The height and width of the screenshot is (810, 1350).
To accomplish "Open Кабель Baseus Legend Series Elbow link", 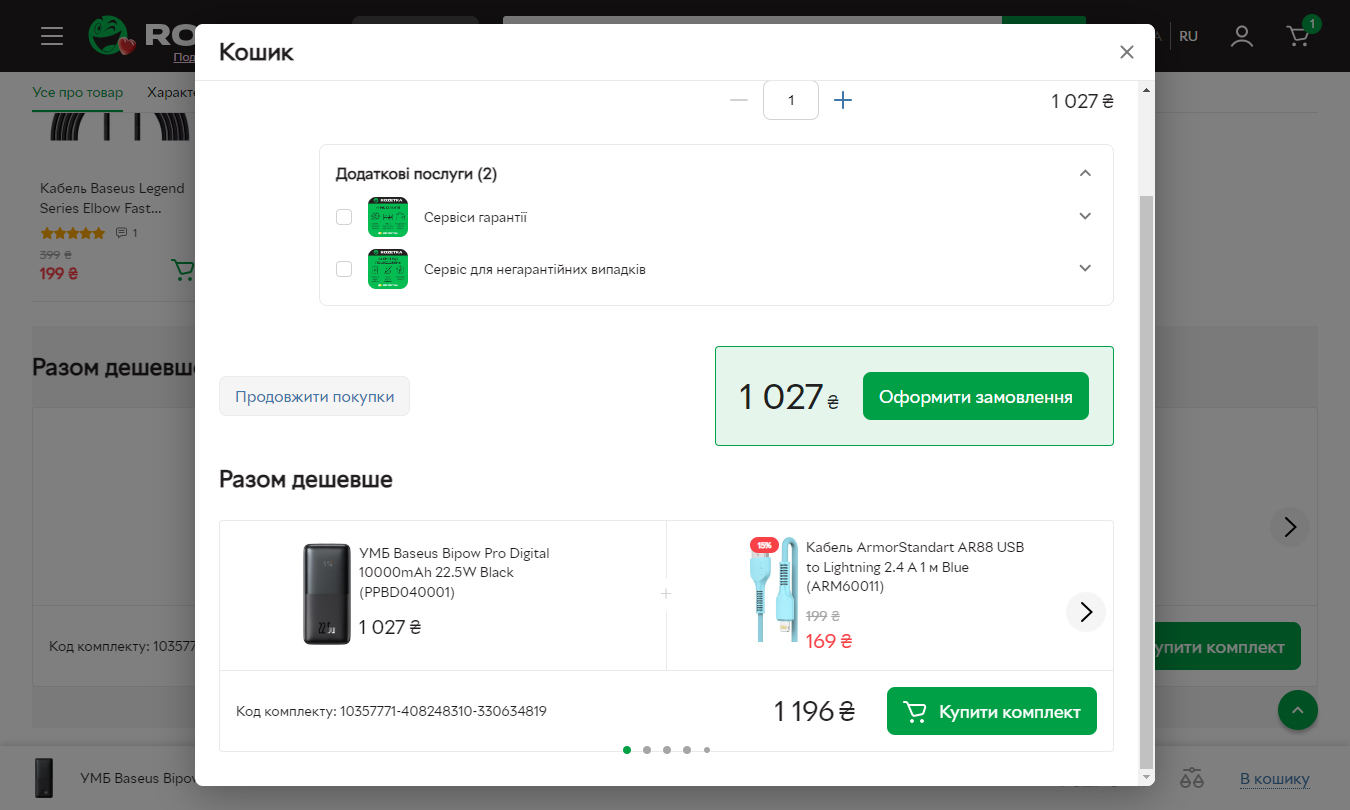I will [112, 198].
